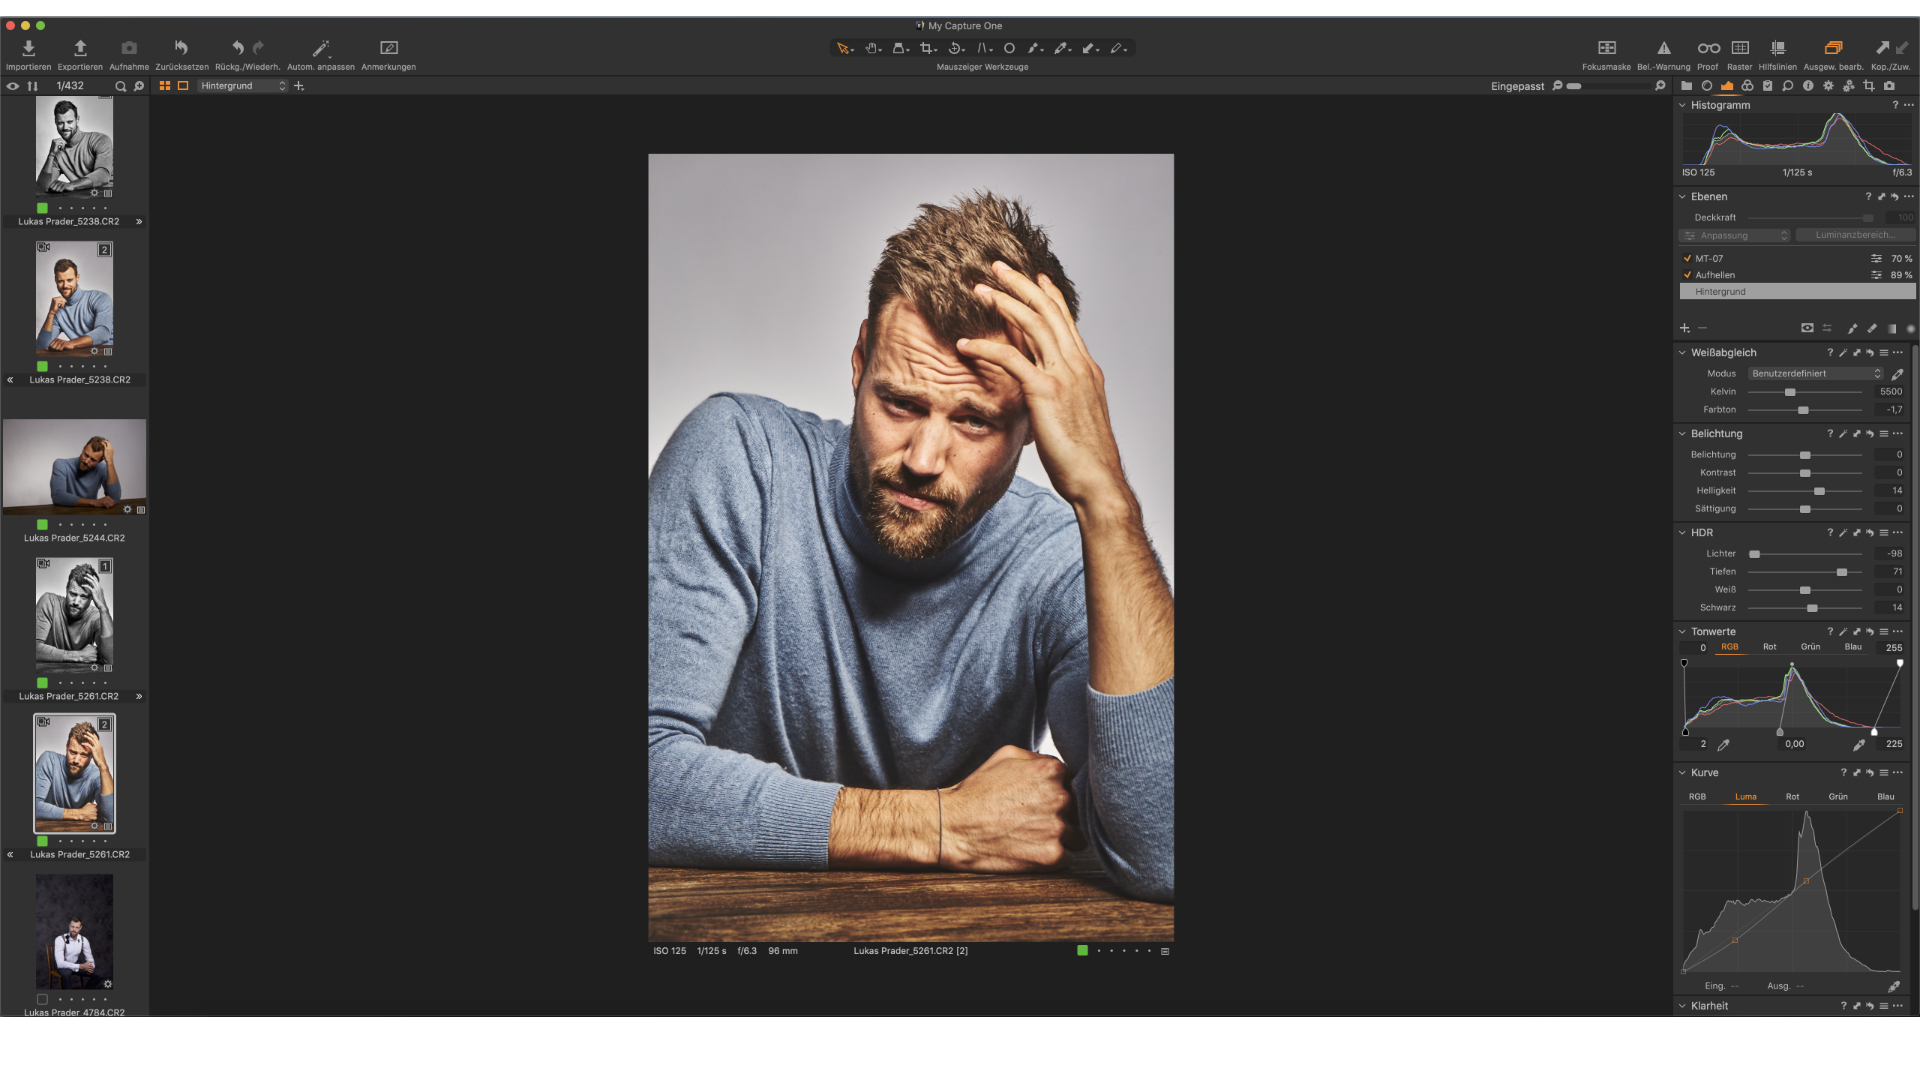Select the Blau channel in Tonwerte
Image resolution: width=1920 pixels, height=1080 pixels.
[1852, 647]
